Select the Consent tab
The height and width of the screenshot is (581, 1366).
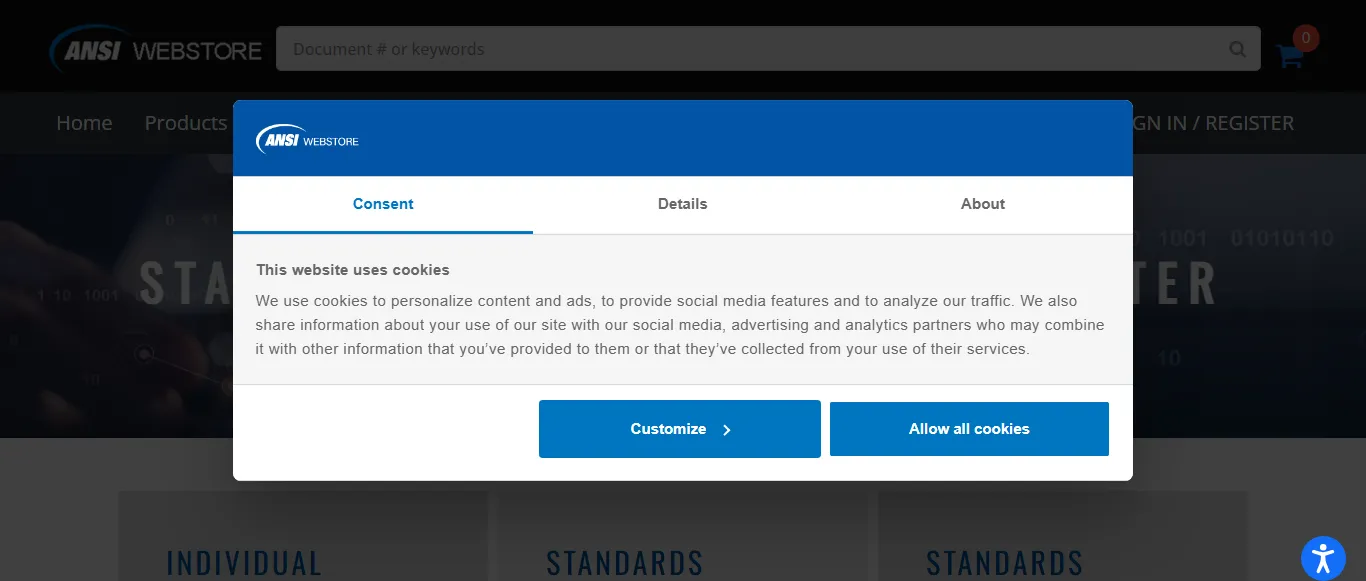[383, 204]
